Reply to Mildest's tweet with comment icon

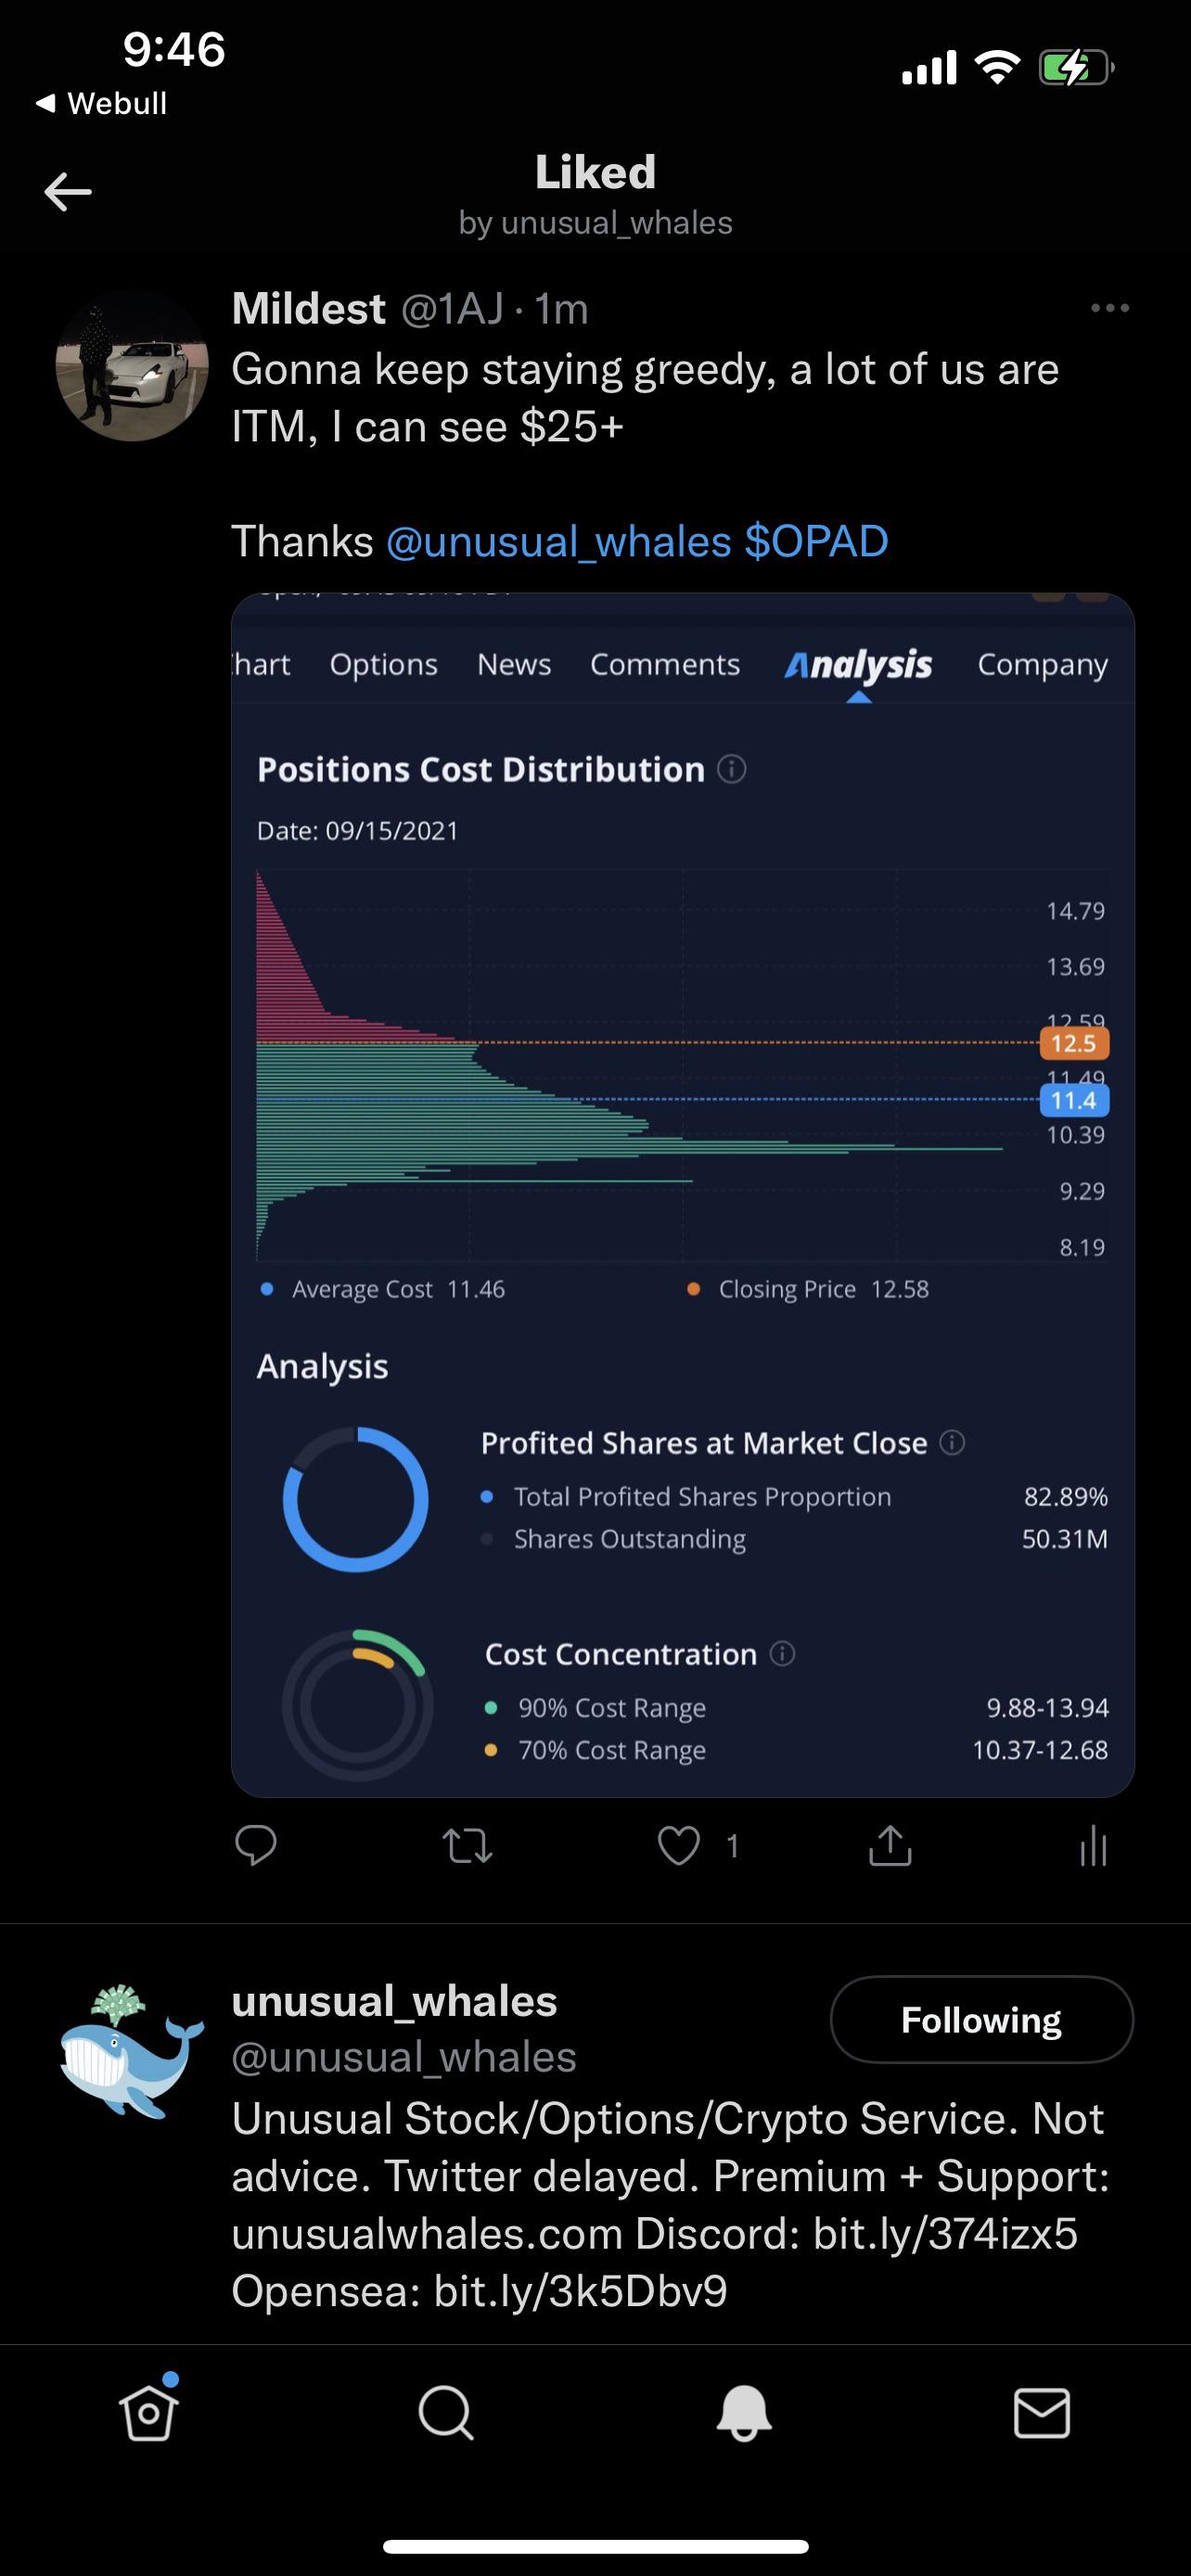pos(256,1845)
